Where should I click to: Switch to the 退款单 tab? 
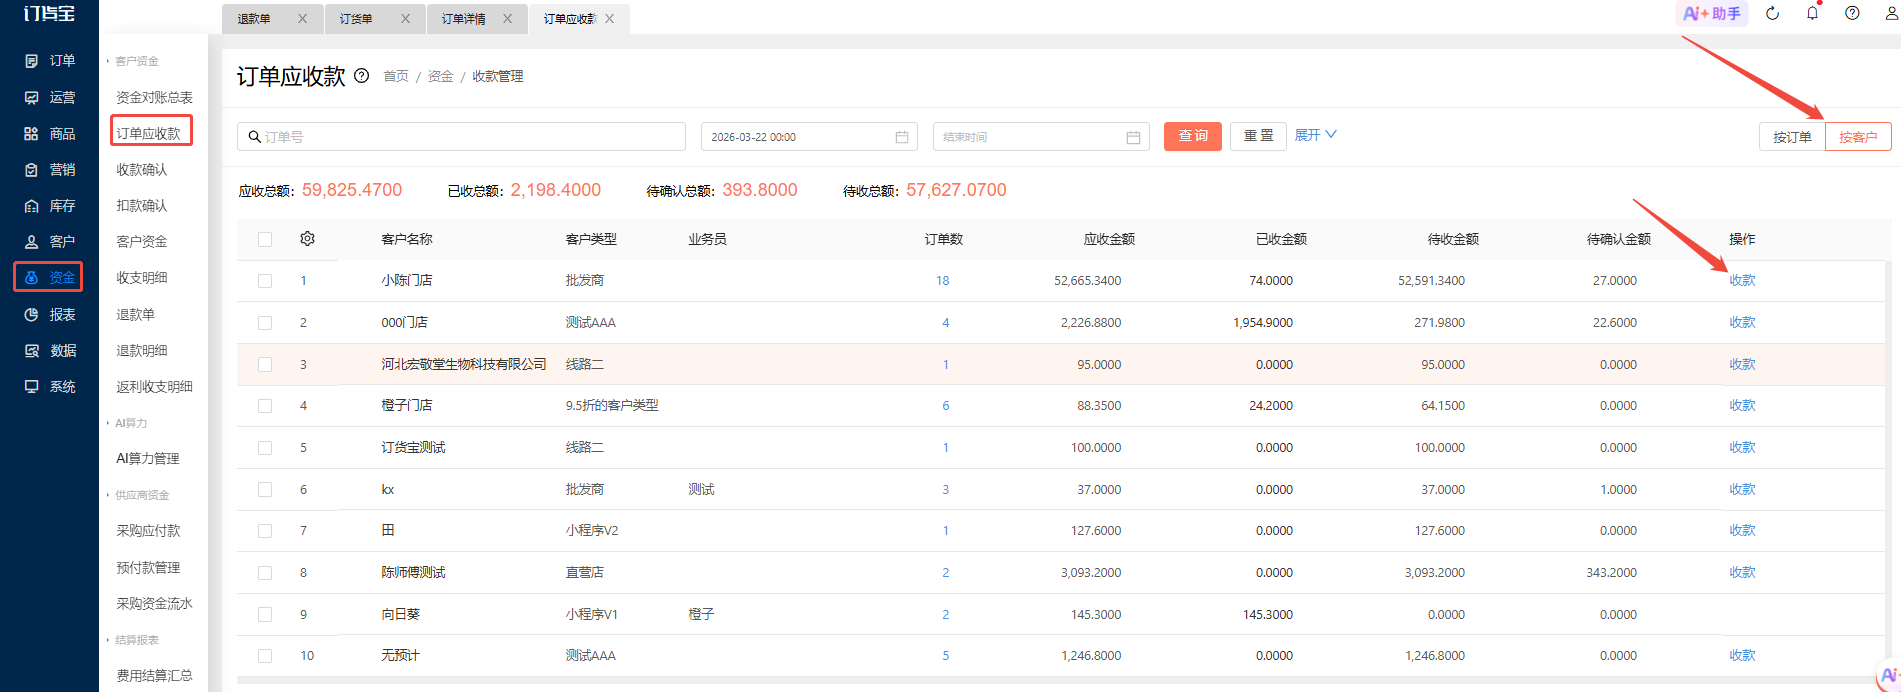click(x=254, y=19)
